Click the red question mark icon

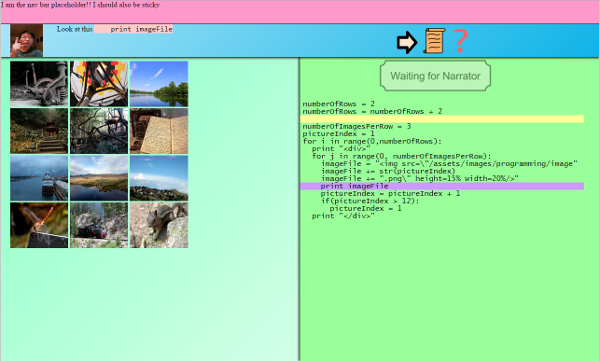point(461,41)
